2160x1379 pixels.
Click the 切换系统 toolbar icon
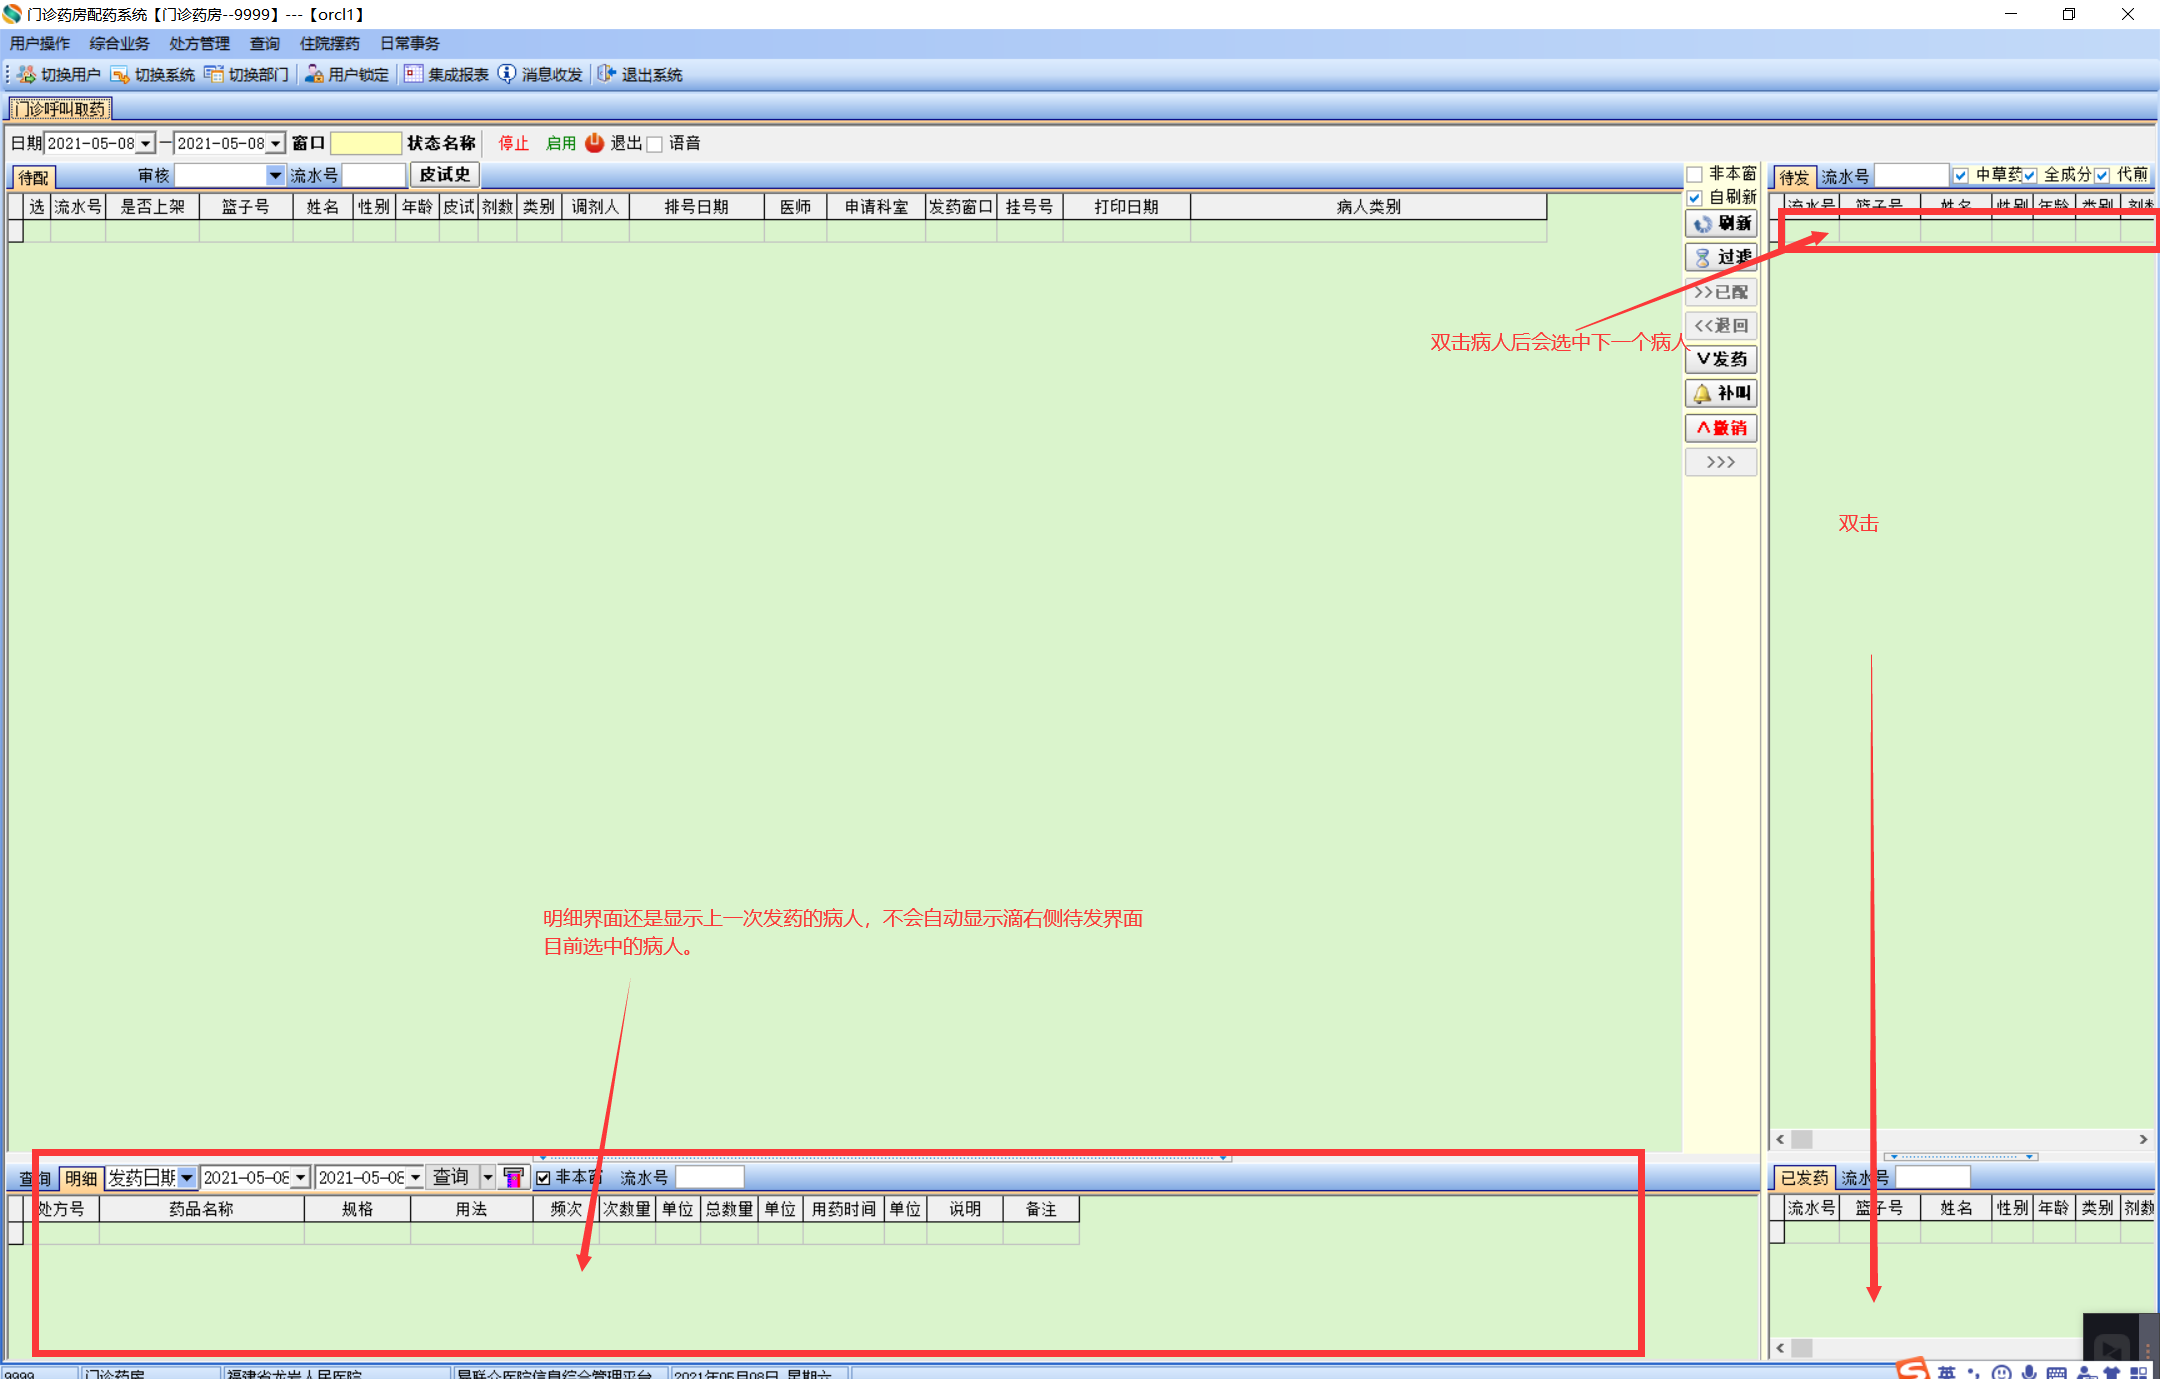point(120,75)
